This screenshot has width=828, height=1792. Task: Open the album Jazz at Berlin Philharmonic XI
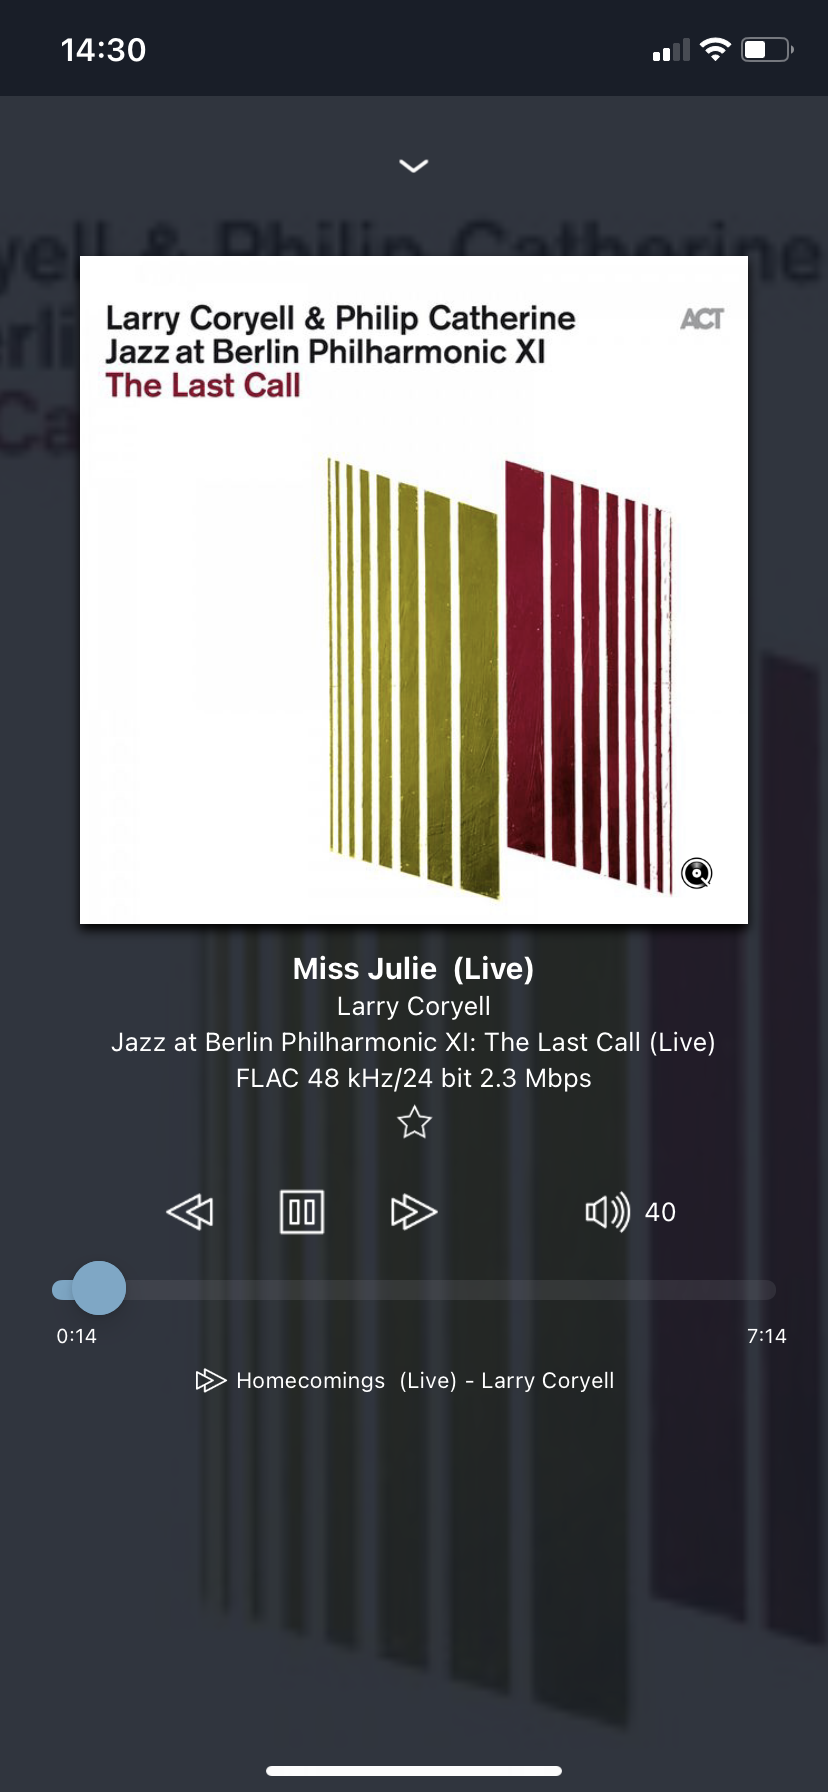(x=414, y=1042)
